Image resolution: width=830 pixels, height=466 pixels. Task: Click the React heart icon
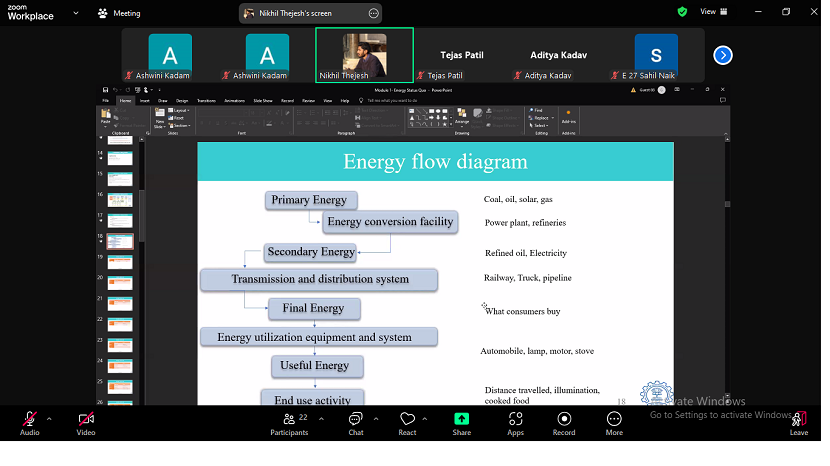(406, 420)
